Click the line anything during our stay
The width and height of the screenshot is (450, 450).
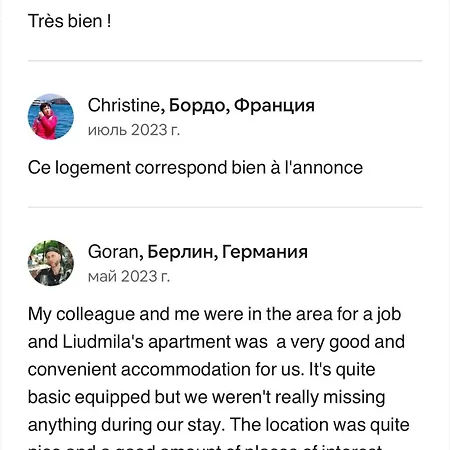pyautogui.click(x=219, y=425)
